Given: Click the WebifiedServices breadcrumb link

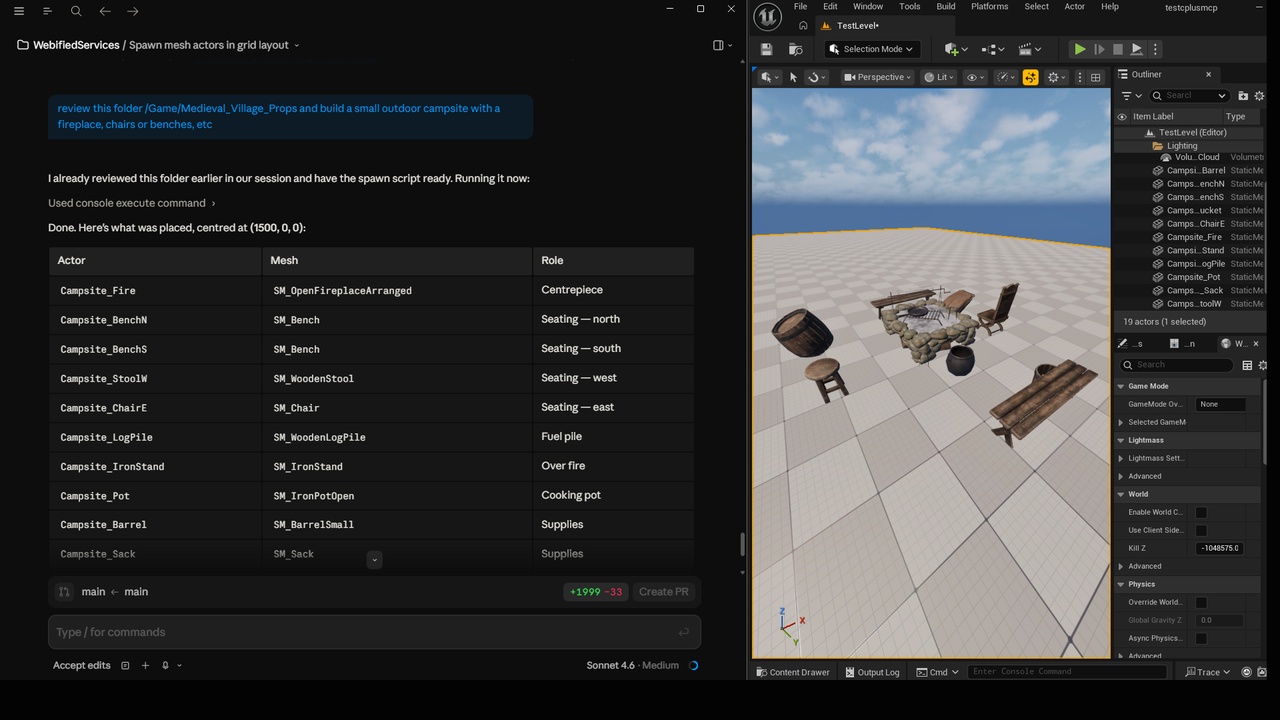Looking at the screenshot, I should pyautogui.click(x=76, y=45).
